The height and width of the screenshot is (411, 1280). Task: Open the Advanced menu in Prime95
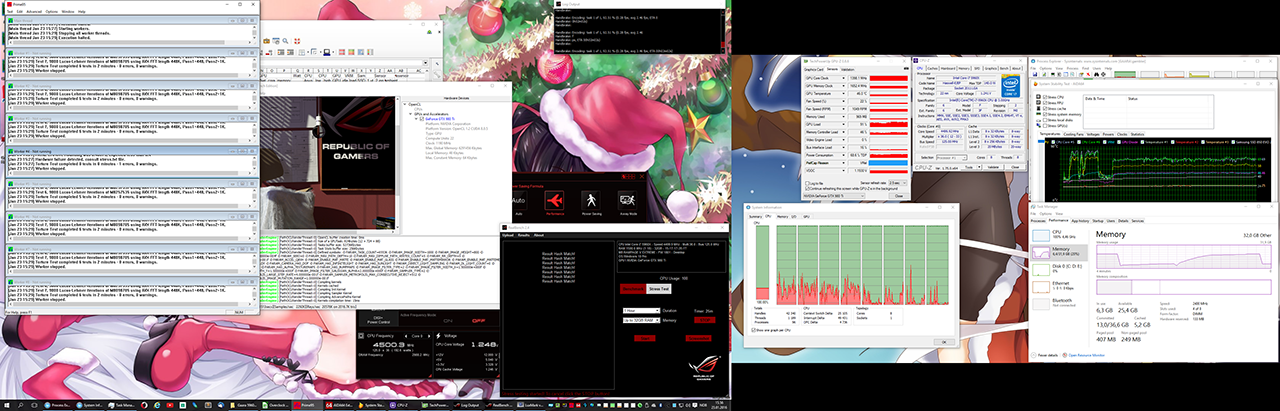(34, 12)
